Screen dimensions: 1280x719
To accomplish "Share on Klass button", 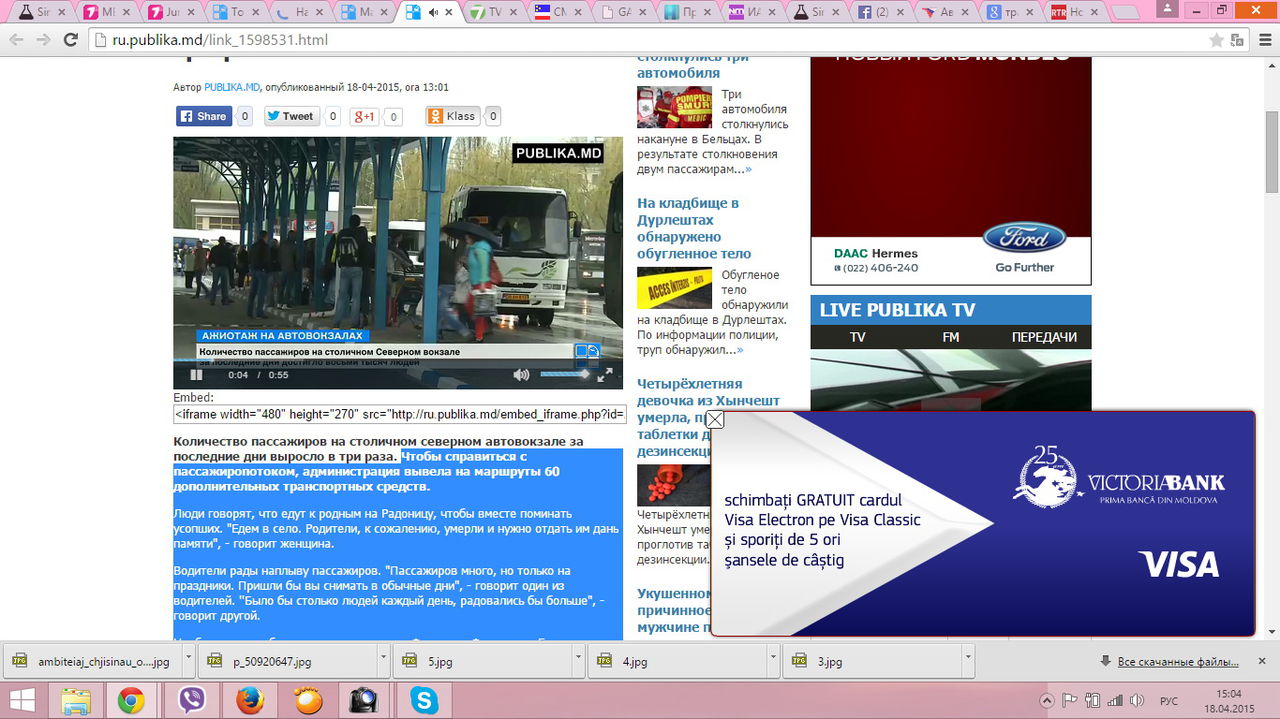I will (x=453, y=116).
